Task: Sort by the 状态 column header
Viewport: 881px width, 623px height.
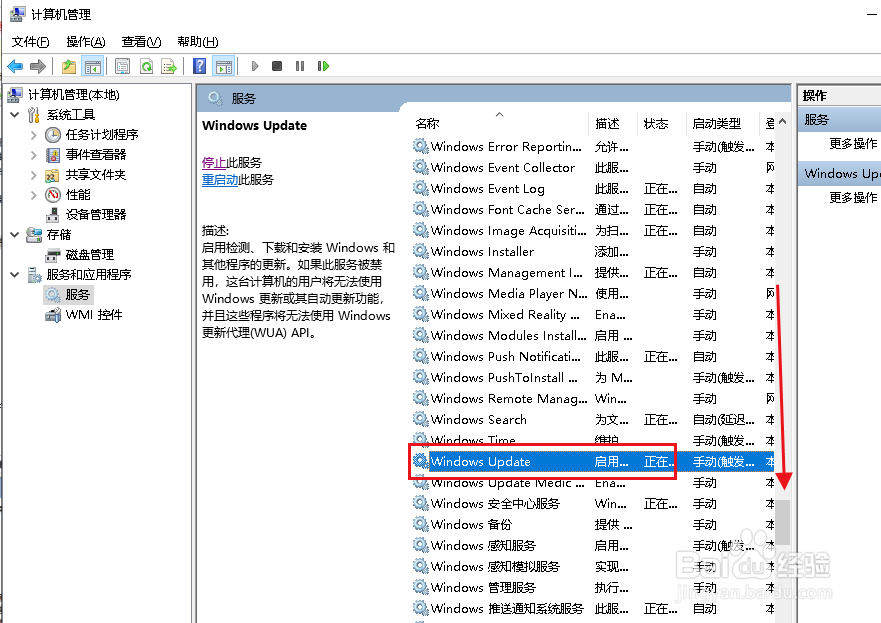Action: click(x=656, y=124)
